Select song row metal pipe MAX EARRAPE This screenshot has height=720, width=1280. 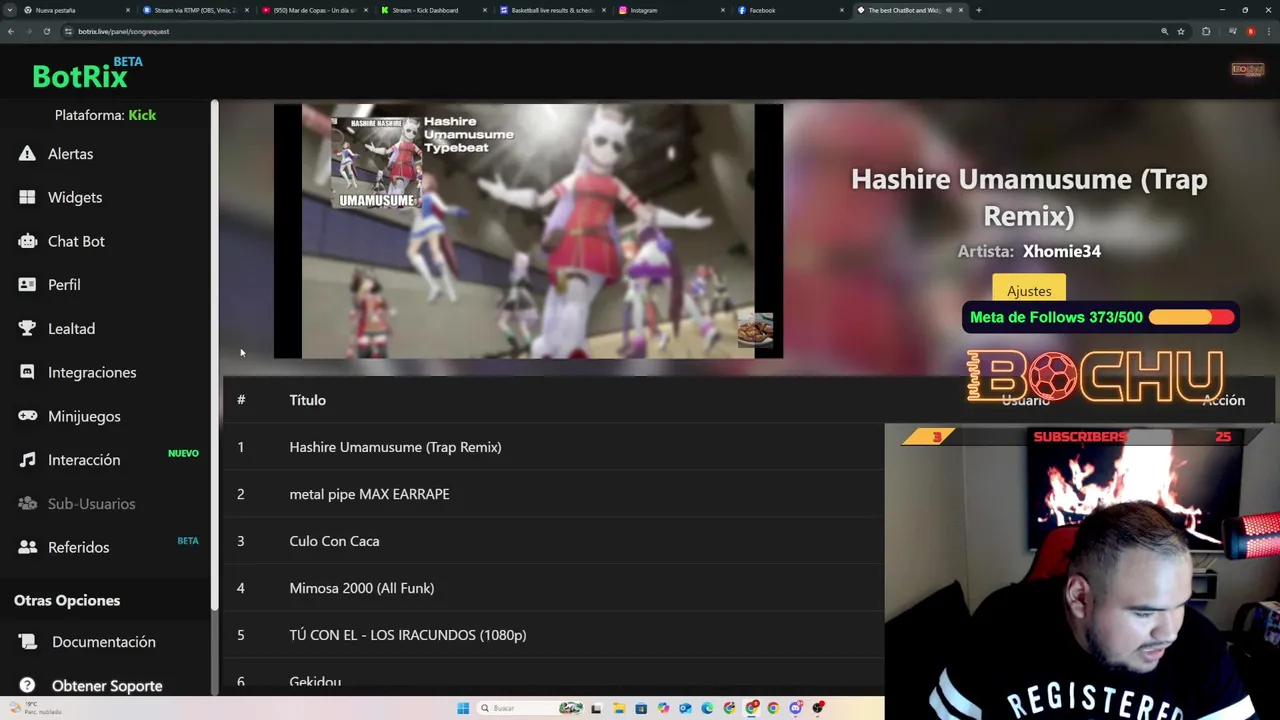(553, 494)
